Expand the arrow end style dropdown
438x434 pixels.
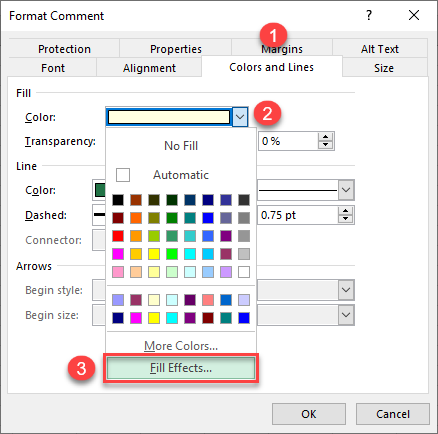(346, 289)
